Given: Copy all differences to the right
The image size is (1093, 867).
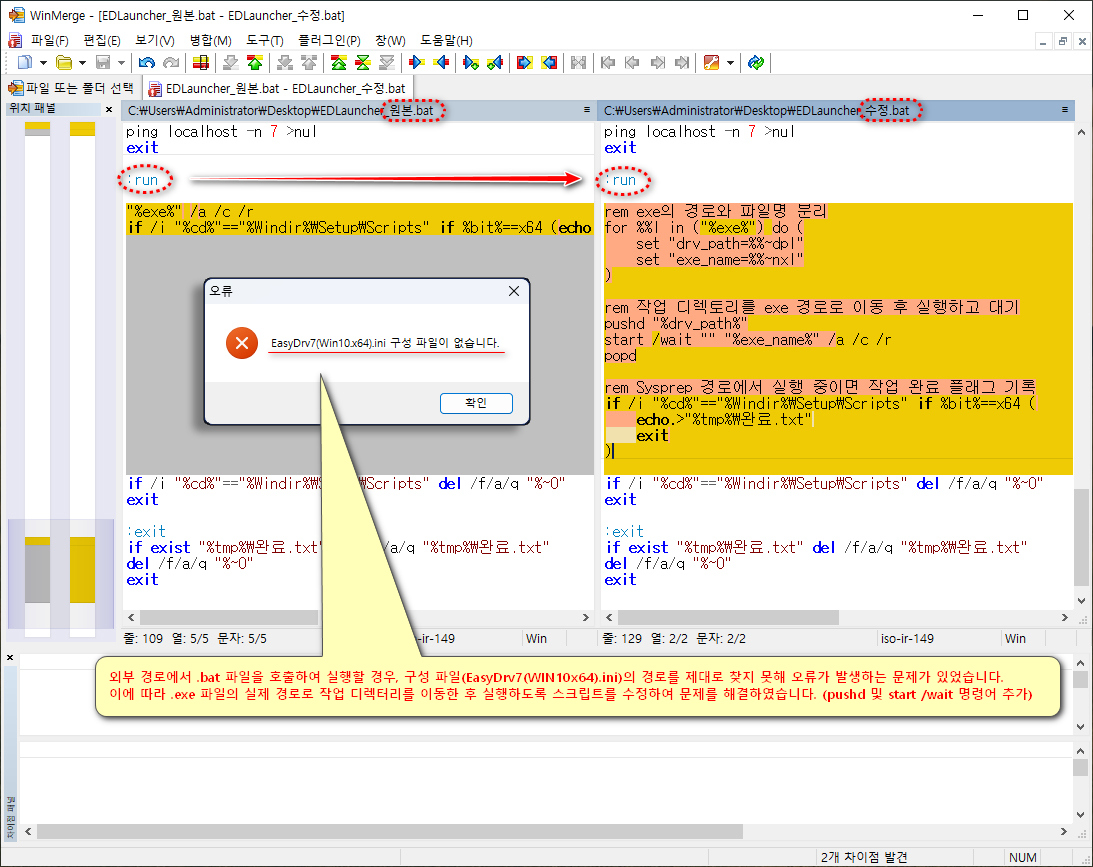Looking at the screenshot, I should [525, 63].
